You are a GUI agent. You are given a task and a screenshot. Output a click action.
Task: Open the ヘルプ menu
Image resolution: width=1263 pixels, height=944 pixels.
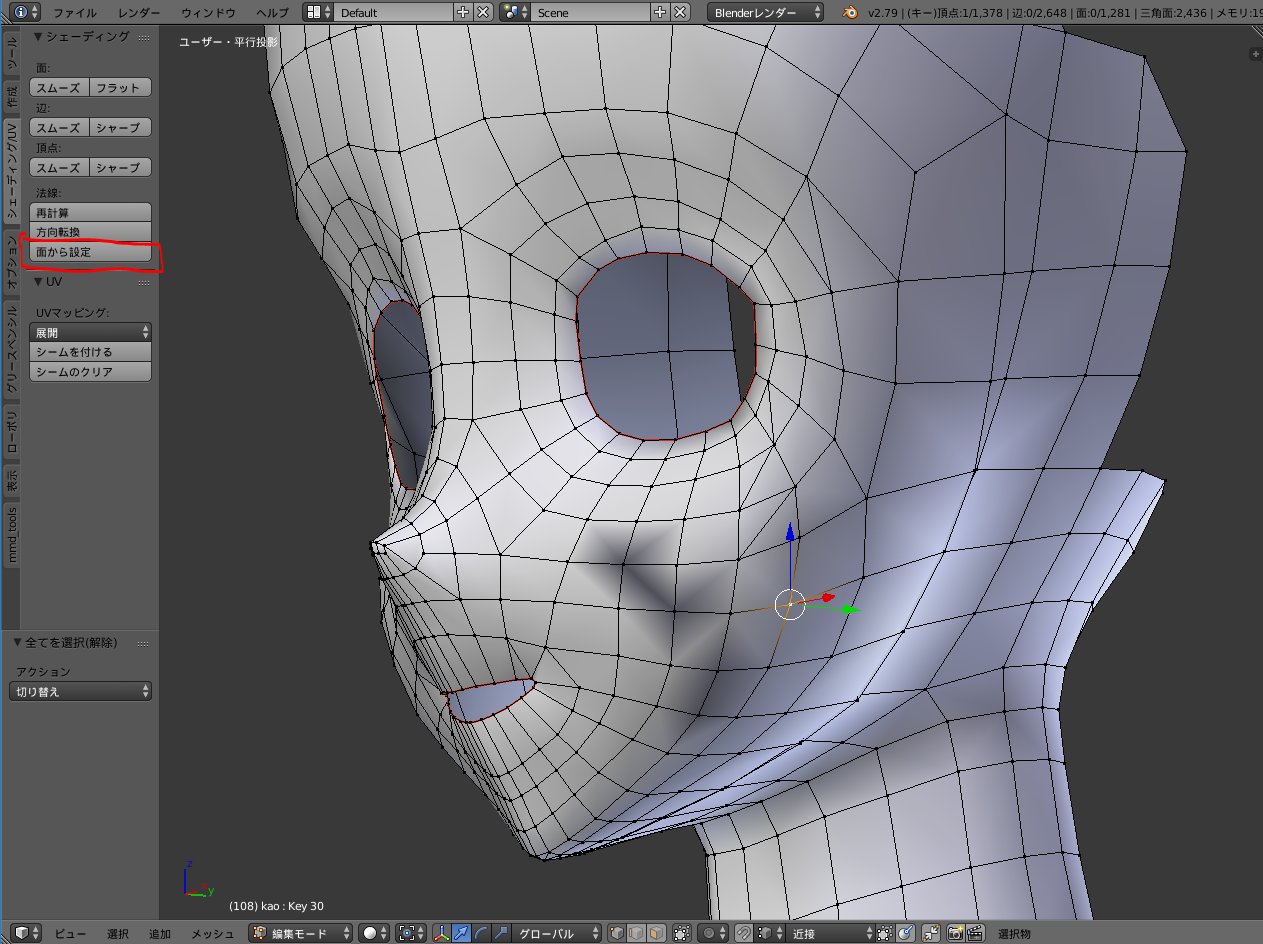pyautogui.click(x=272, y=12)
